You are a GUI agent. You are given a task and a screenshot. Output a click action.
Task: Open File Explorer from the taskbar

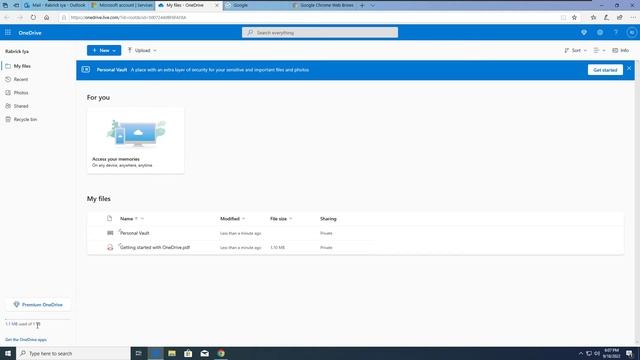171,353
